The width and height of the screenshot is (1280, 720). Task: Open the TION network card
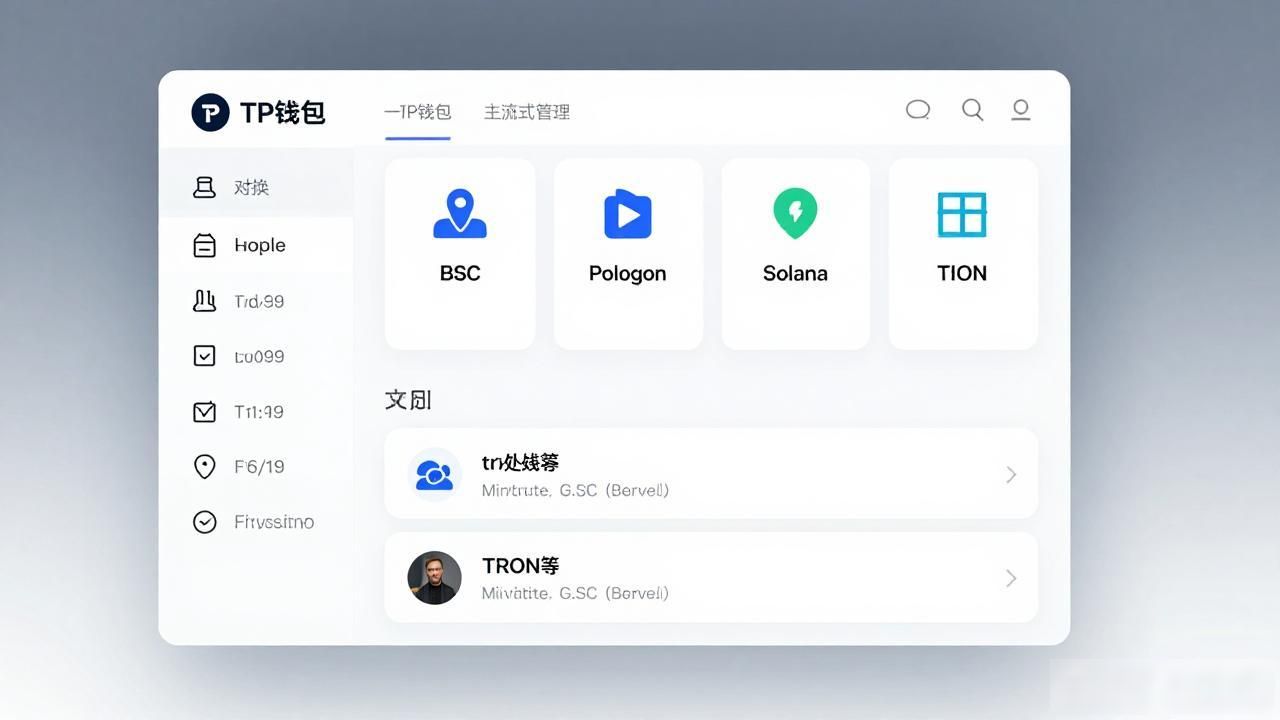(x=963, y=254)
